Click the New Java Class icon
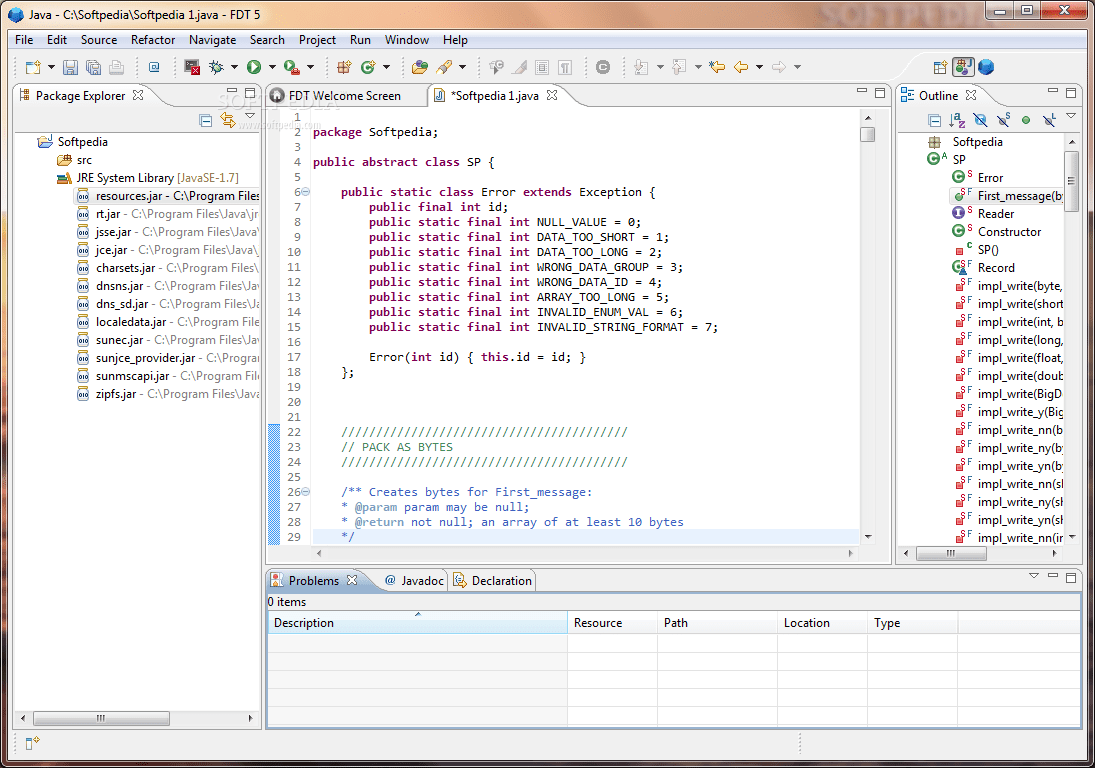The height and width of the screenshot is (768, 1095). 370,67
